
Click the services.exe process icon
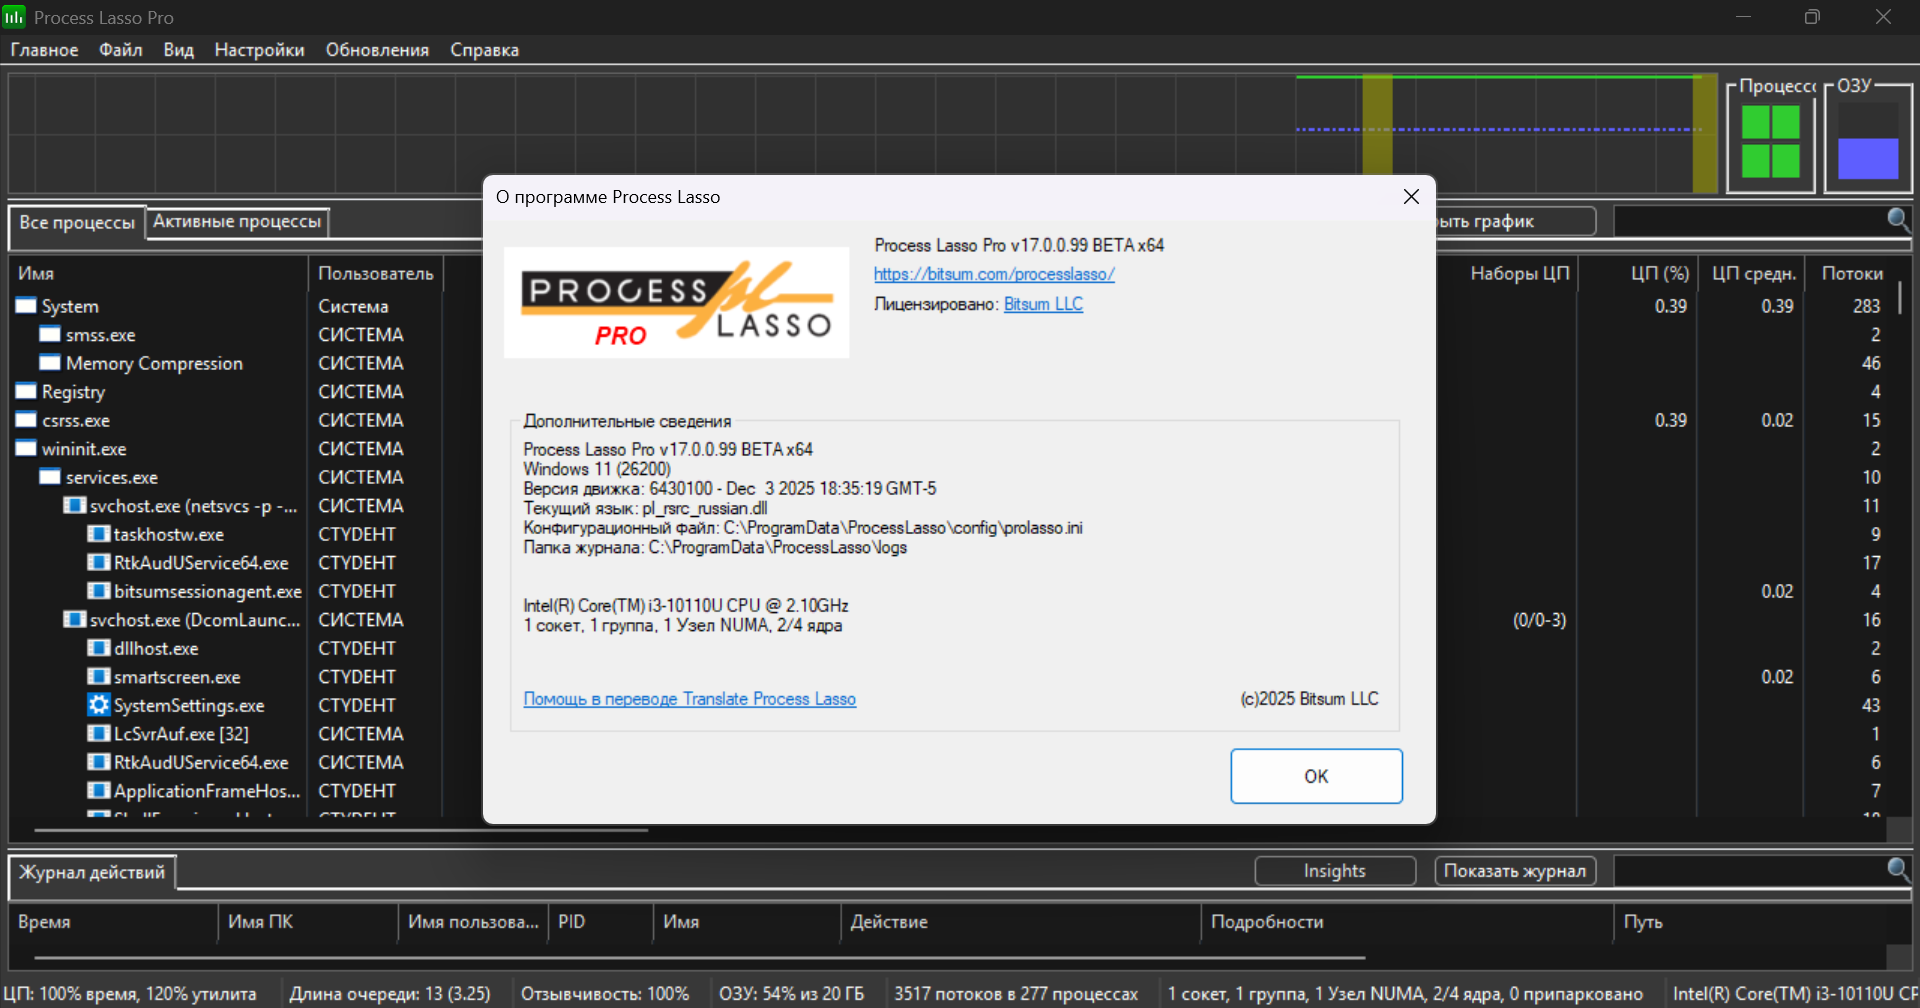tap(50, 477)
